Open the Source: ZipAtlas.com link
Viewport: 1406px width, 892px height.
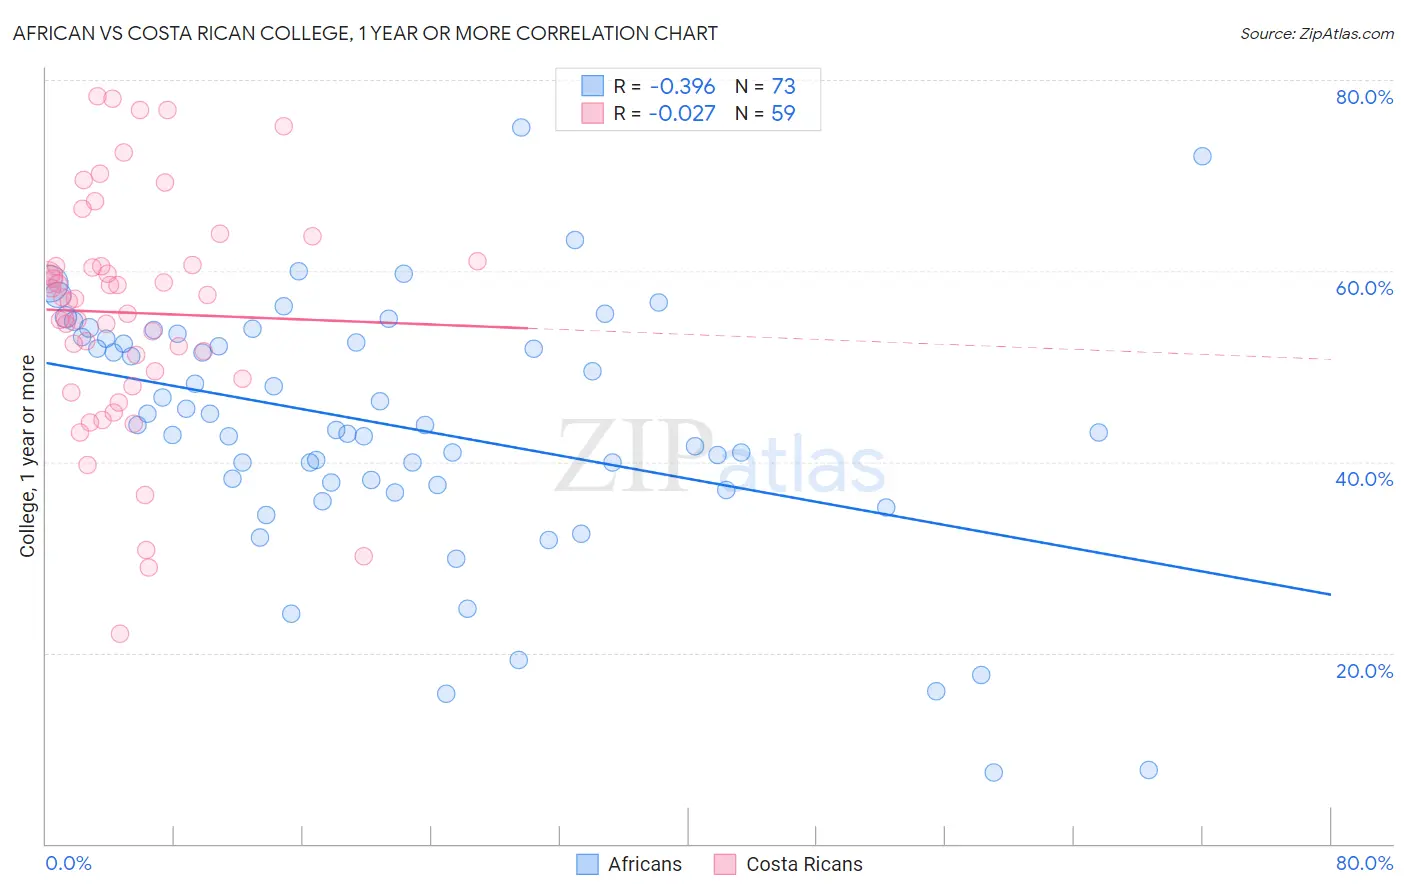tap(1317, 33)
